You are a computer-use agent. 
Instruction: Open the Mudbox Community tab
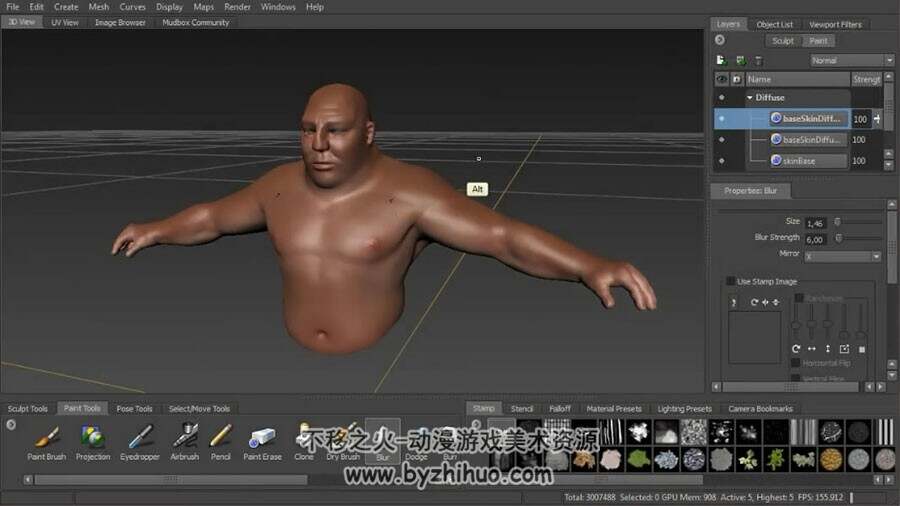195,22
